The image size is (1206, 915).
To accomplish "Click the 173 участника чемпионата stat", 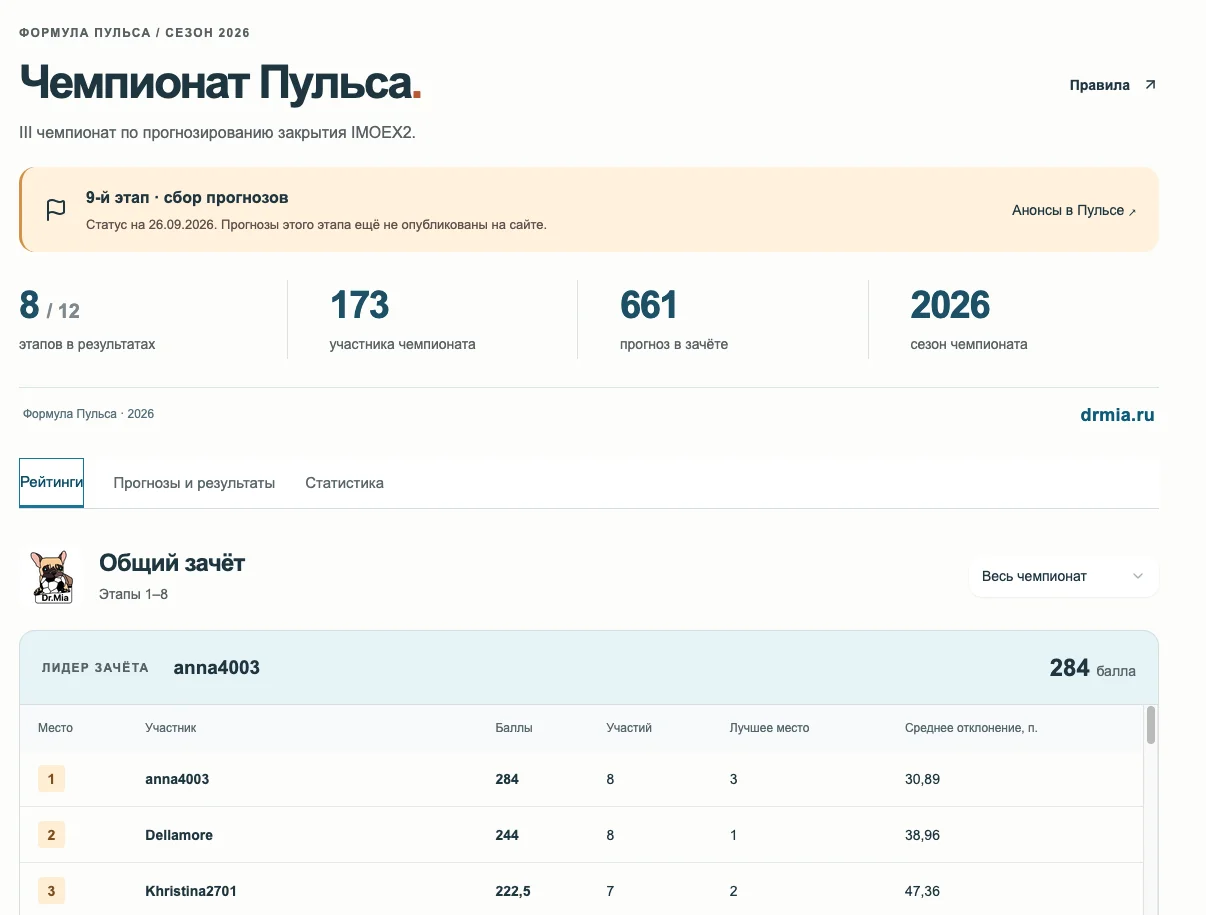I will click(x=402, y=320).
